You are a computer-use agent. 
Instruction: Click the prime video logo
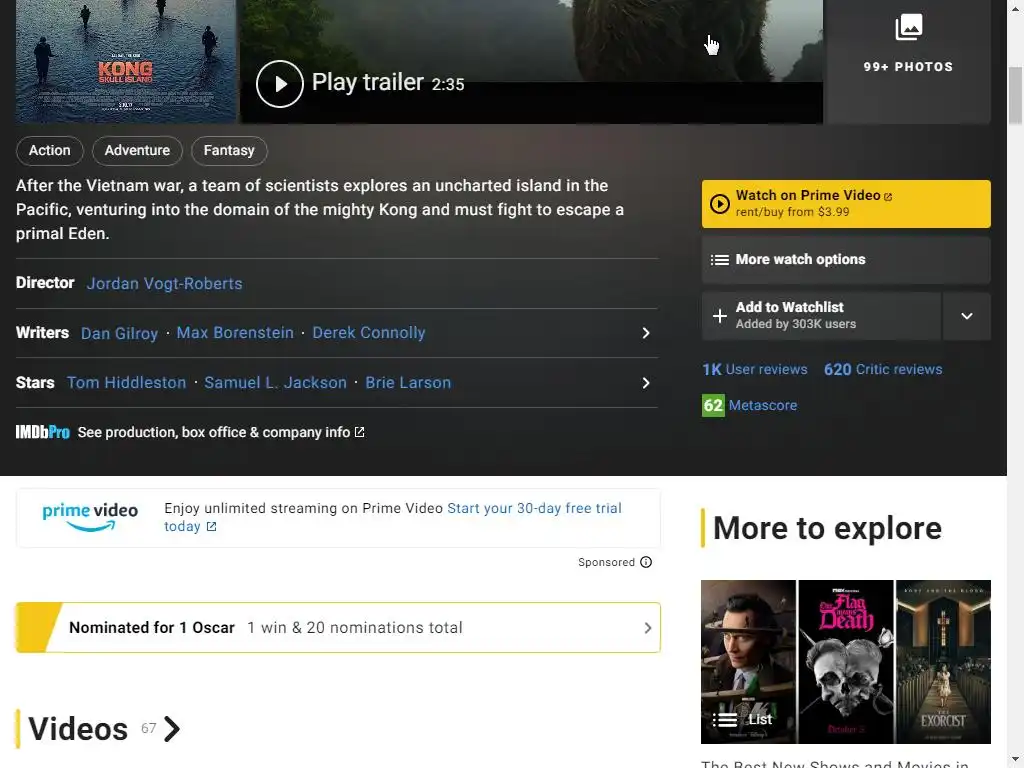(90, 517)
